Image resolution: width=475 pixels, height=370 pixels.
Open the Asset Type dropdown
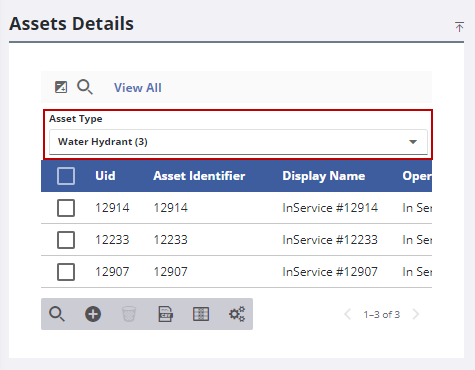[x=238, y=142]
